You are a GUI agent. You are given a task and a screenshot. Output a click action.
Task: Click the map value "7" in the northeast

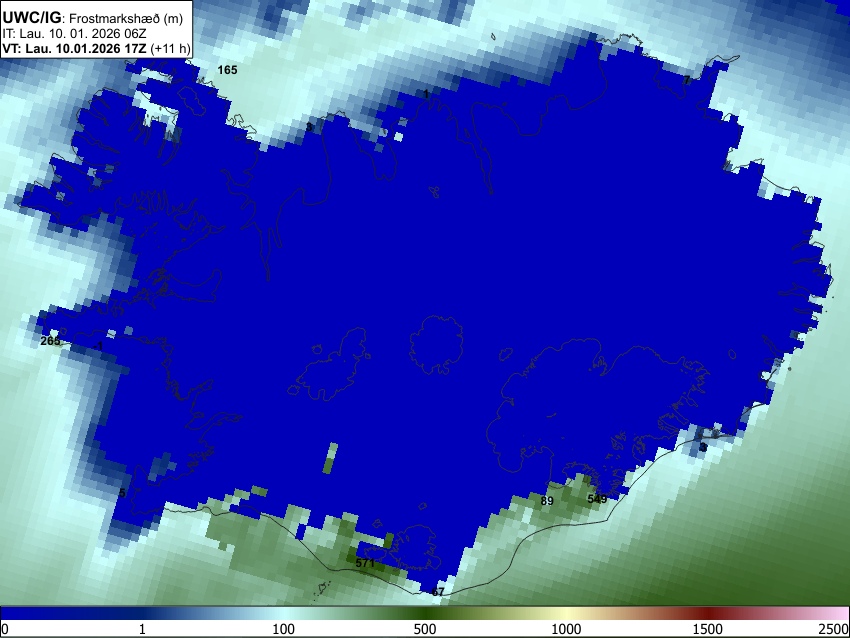pos(687,80)
